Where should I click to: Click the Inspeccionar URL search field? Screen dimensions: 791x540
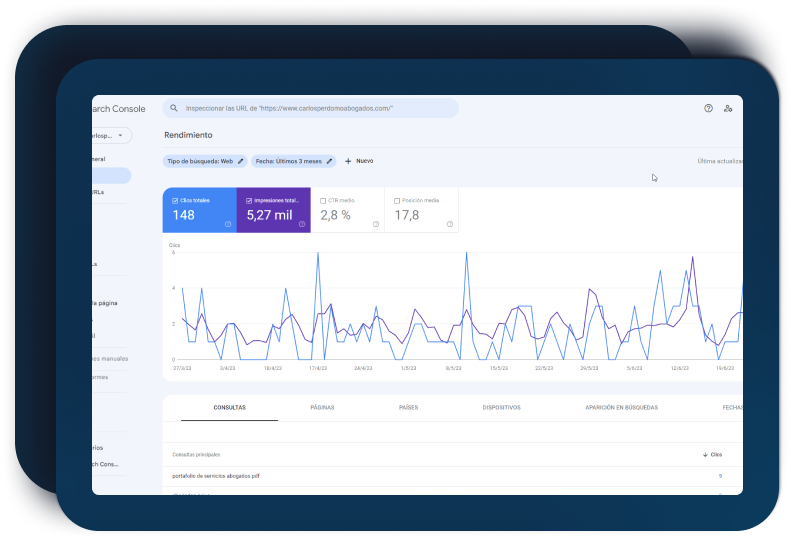[x=310, y=108]
